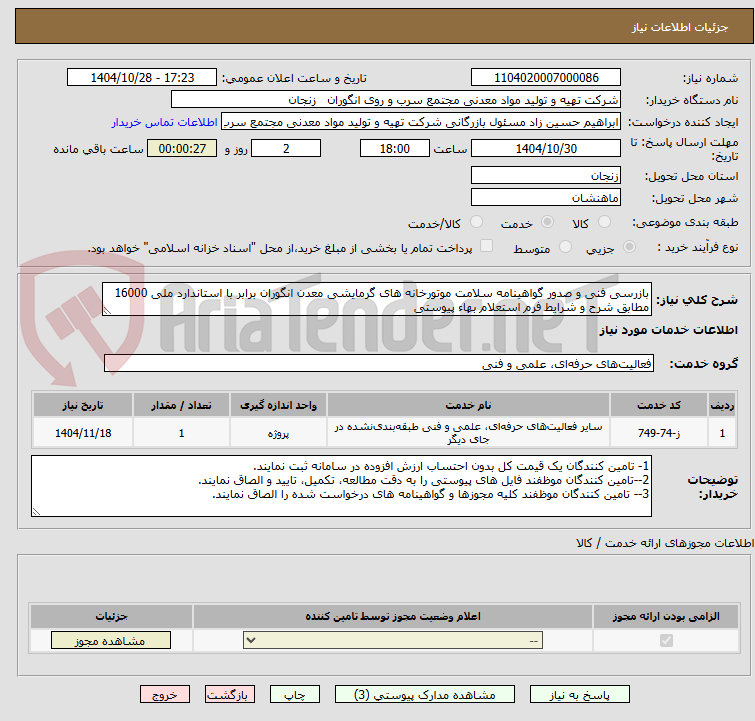Click the اعلام وضعیت مجوز توسط تامین کننده header
This screenshot has height=721, width=755.
tap(393, 616)
